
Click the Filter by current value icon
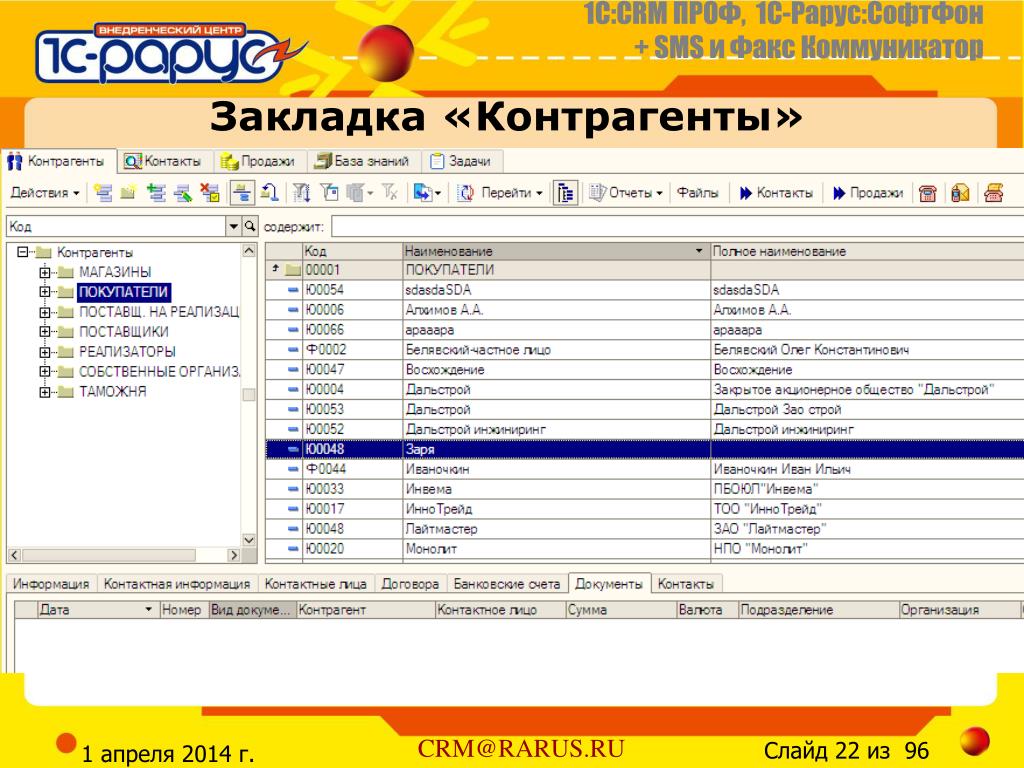(x=329, y=193)
